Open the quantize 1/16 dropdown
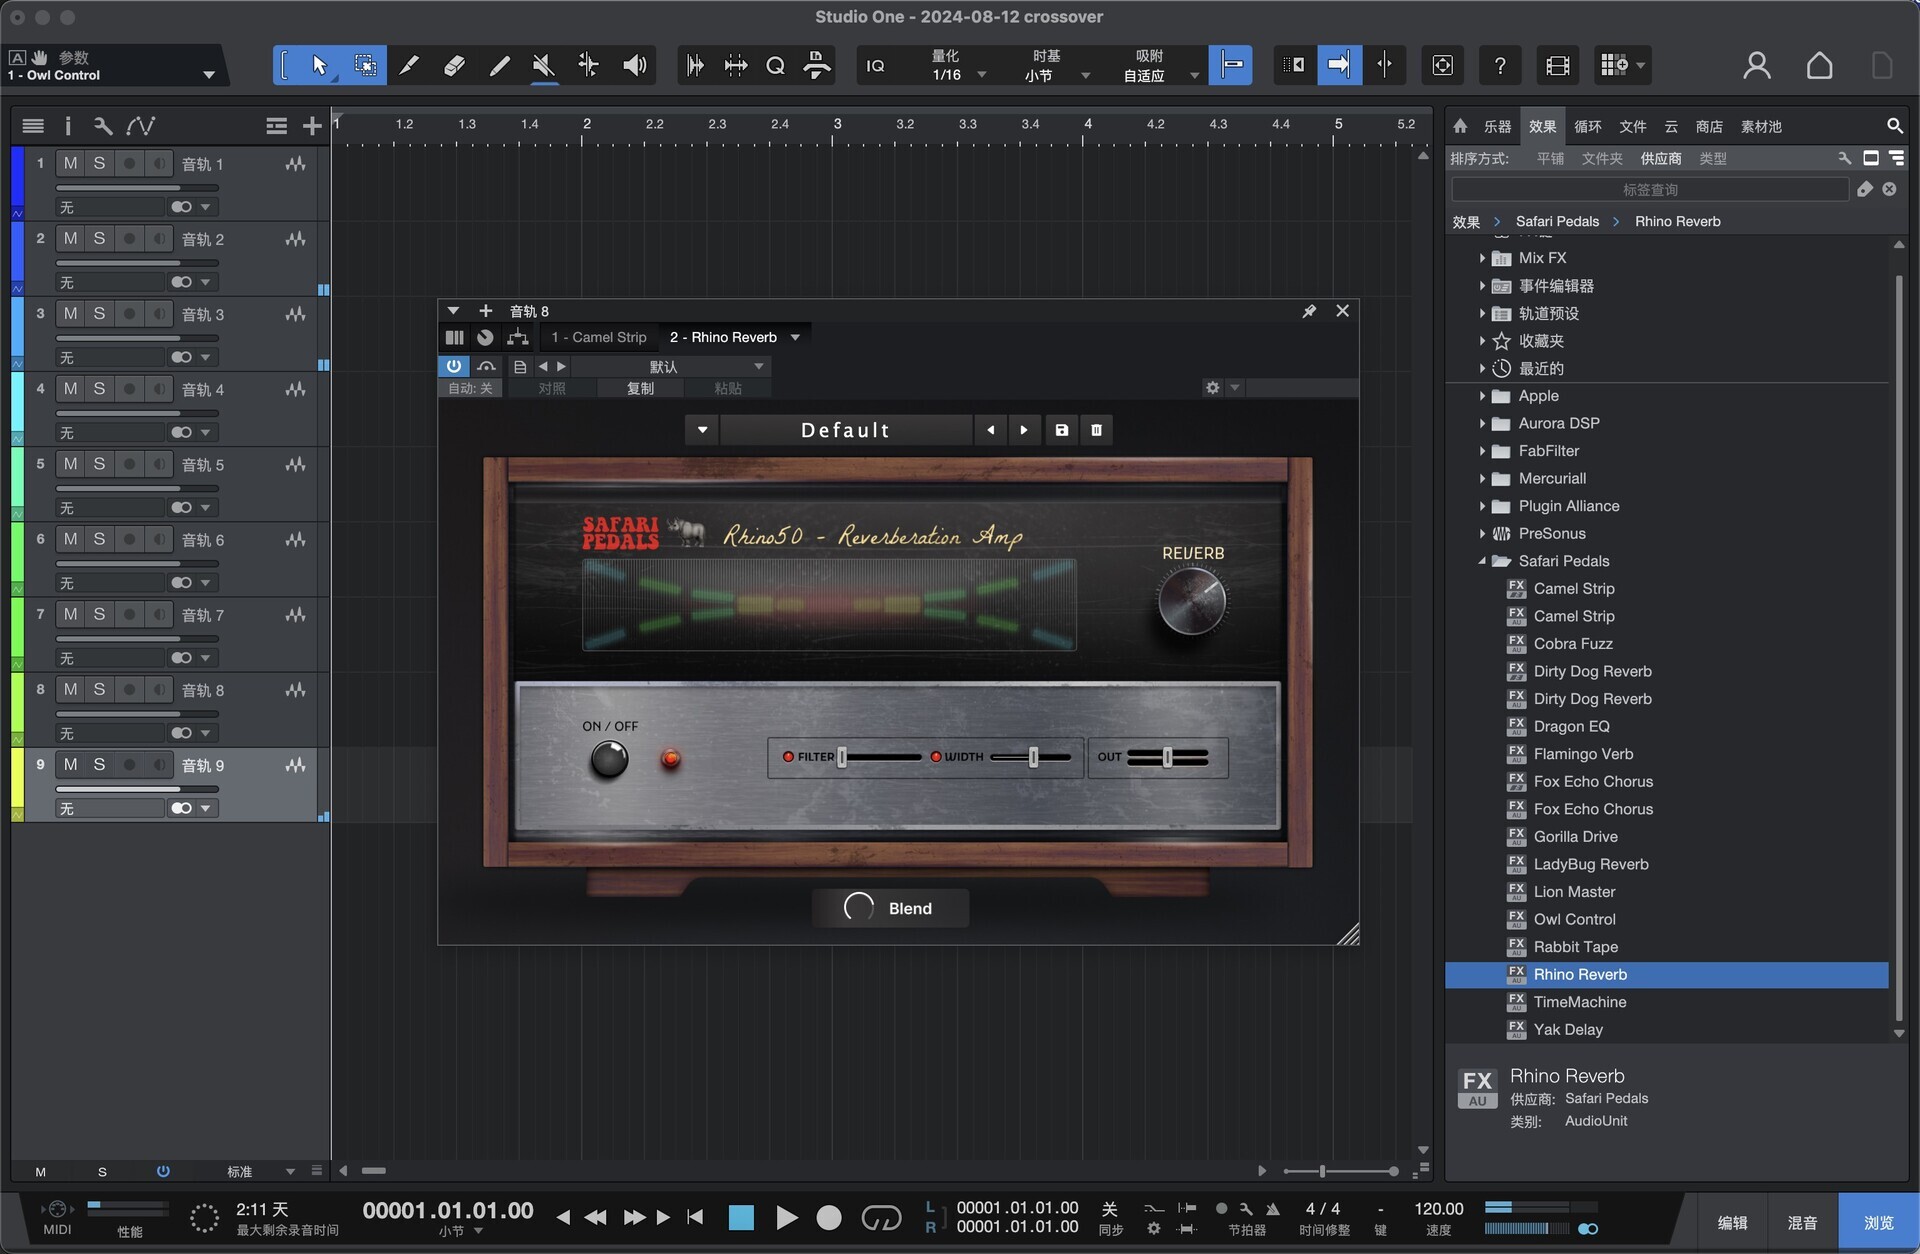This screenshot has width=1920, height=1254. (982, 75)
